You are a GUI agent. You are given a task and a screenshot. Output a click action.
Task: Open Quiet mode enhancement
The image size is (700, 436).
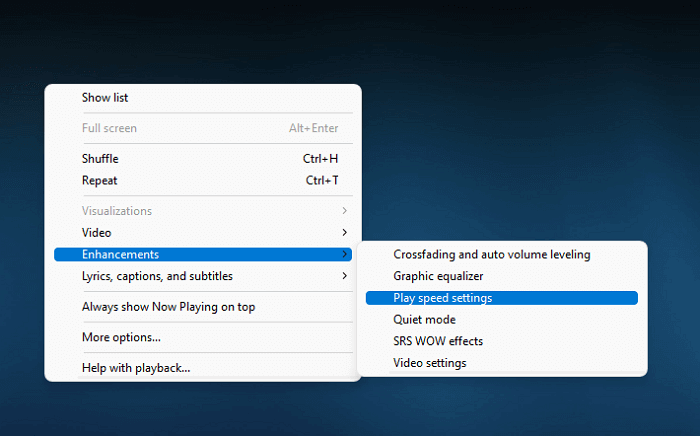(424, 320)
